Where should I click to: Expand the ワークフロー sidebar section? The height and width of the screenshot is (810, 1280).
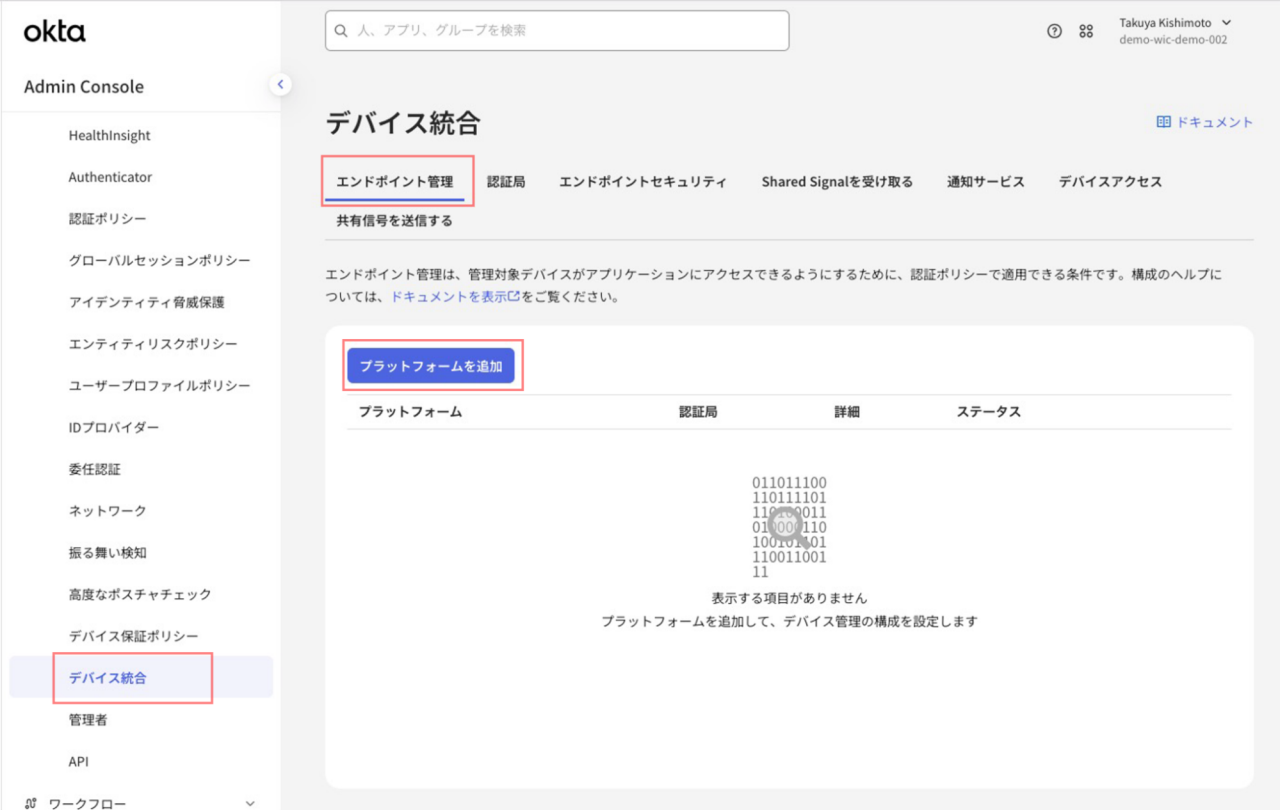pyautogui.click(x=250, y=802)
